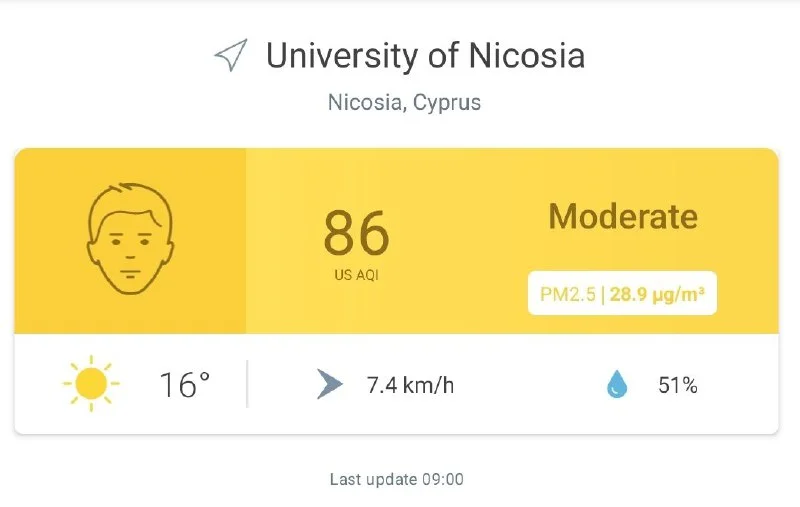Viewport: 800px width, 507px height.
Task: Click the location arrow icon beside the title
Action: [x=231, y=56]
